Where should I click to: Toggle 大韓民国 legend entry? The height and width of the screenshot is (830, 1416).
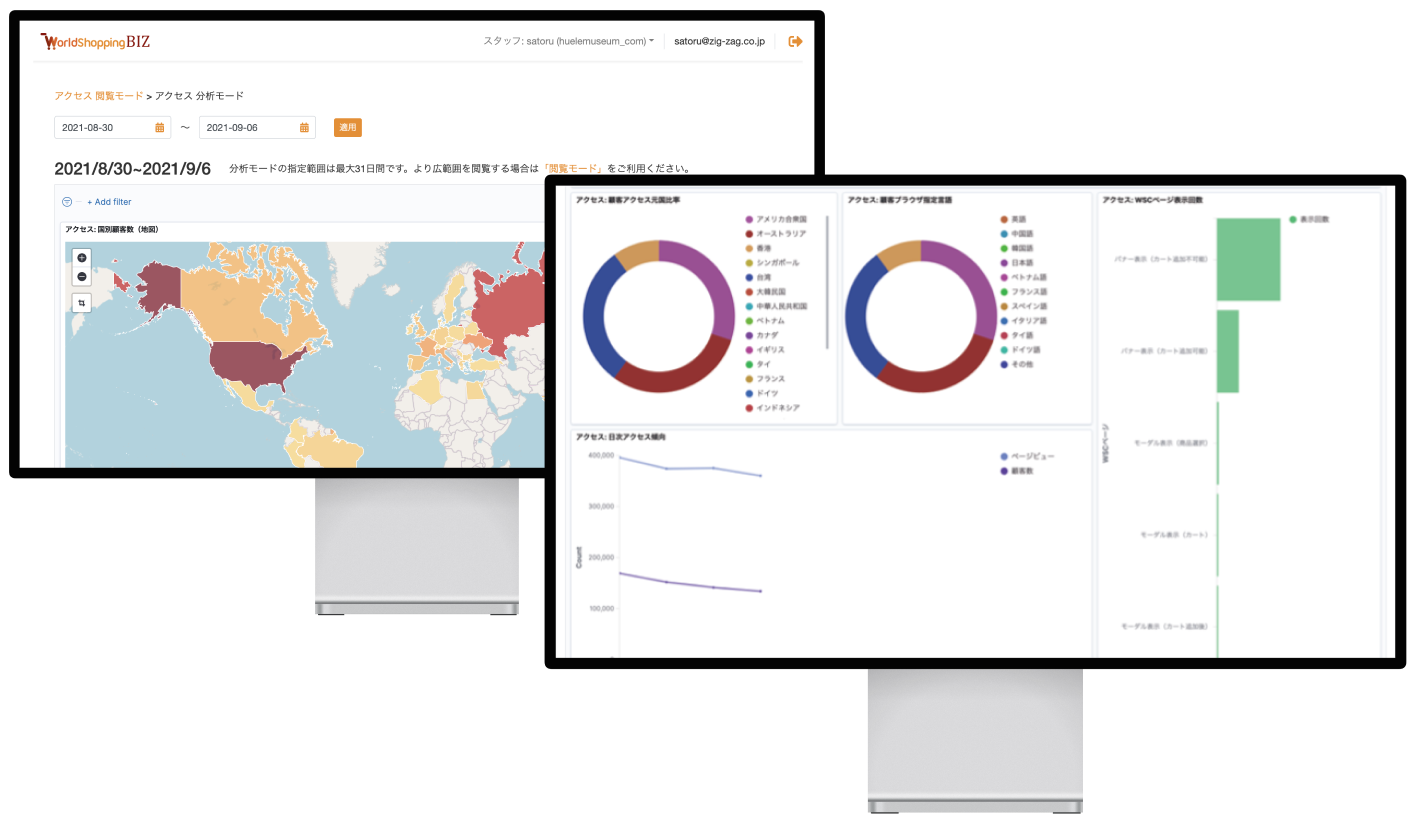tap(763, 291)
